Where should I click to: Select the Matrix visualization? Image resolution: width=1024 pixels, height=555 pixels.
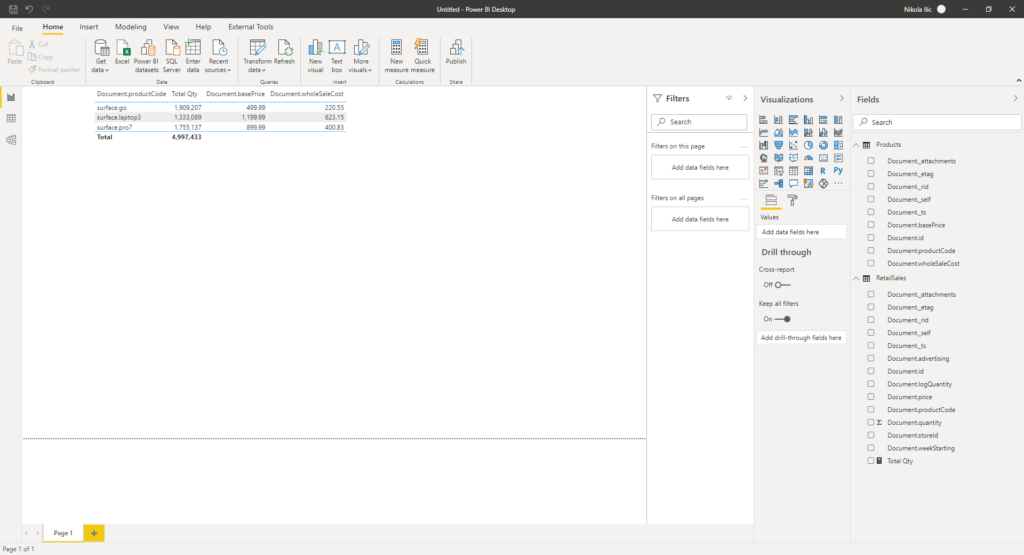808,170
